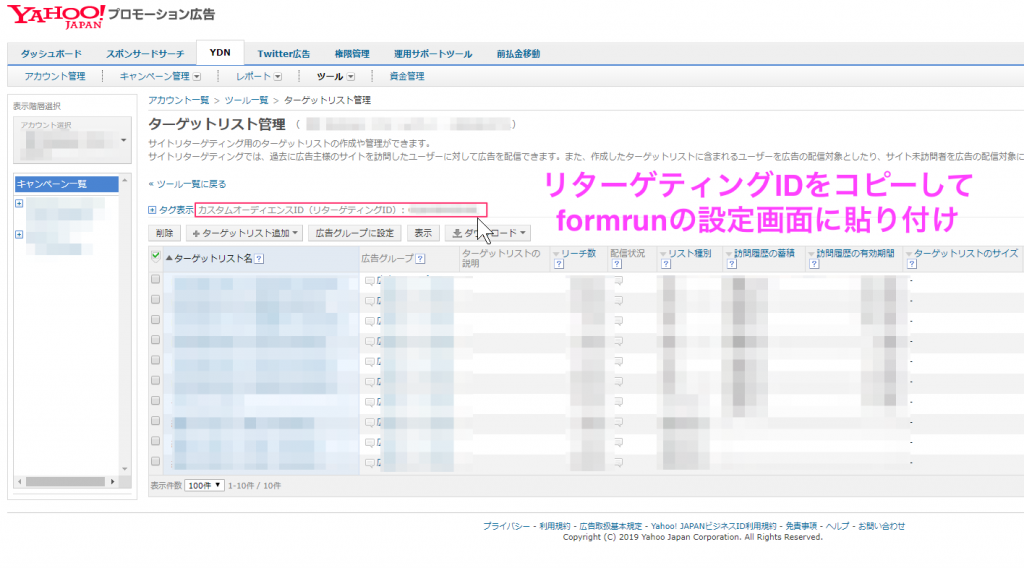
Task: Open the ターゲットリスト追加 dropdown button
Action: [x=244, y=233]
